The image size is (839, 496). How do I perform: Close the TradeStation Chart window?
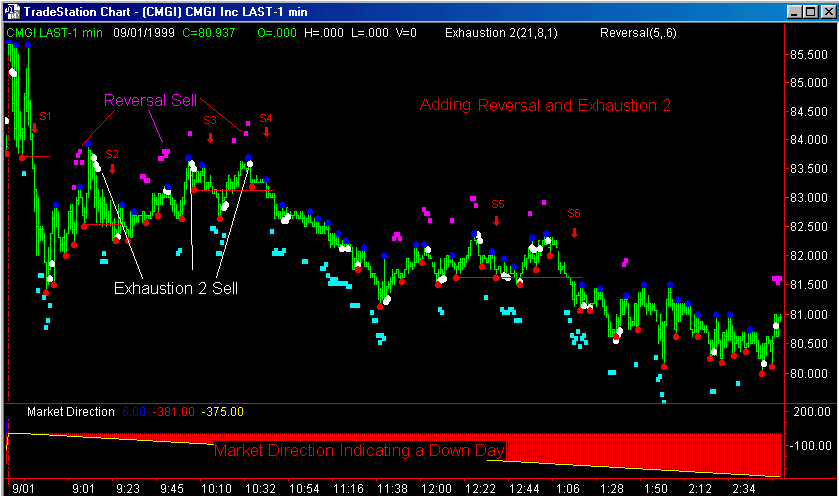827,11
